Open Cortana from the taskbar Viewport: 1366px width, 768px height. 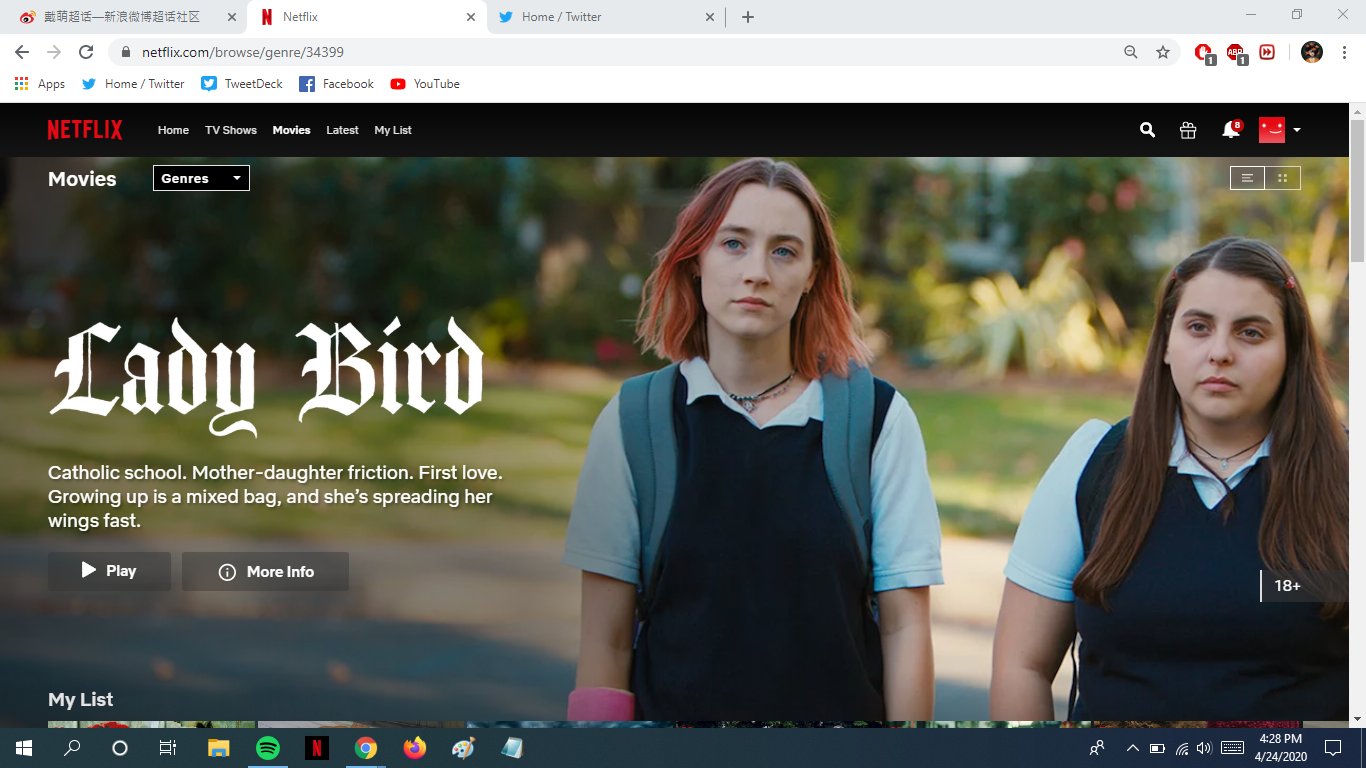120,747
